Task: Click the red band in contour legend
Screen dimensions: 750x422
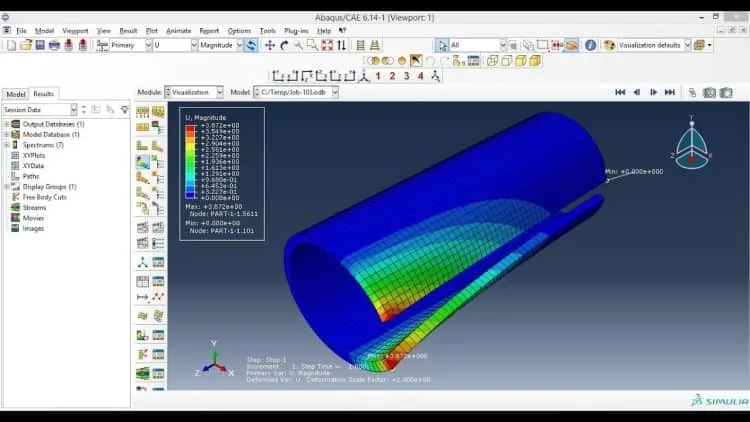Action: pos(190,128)
